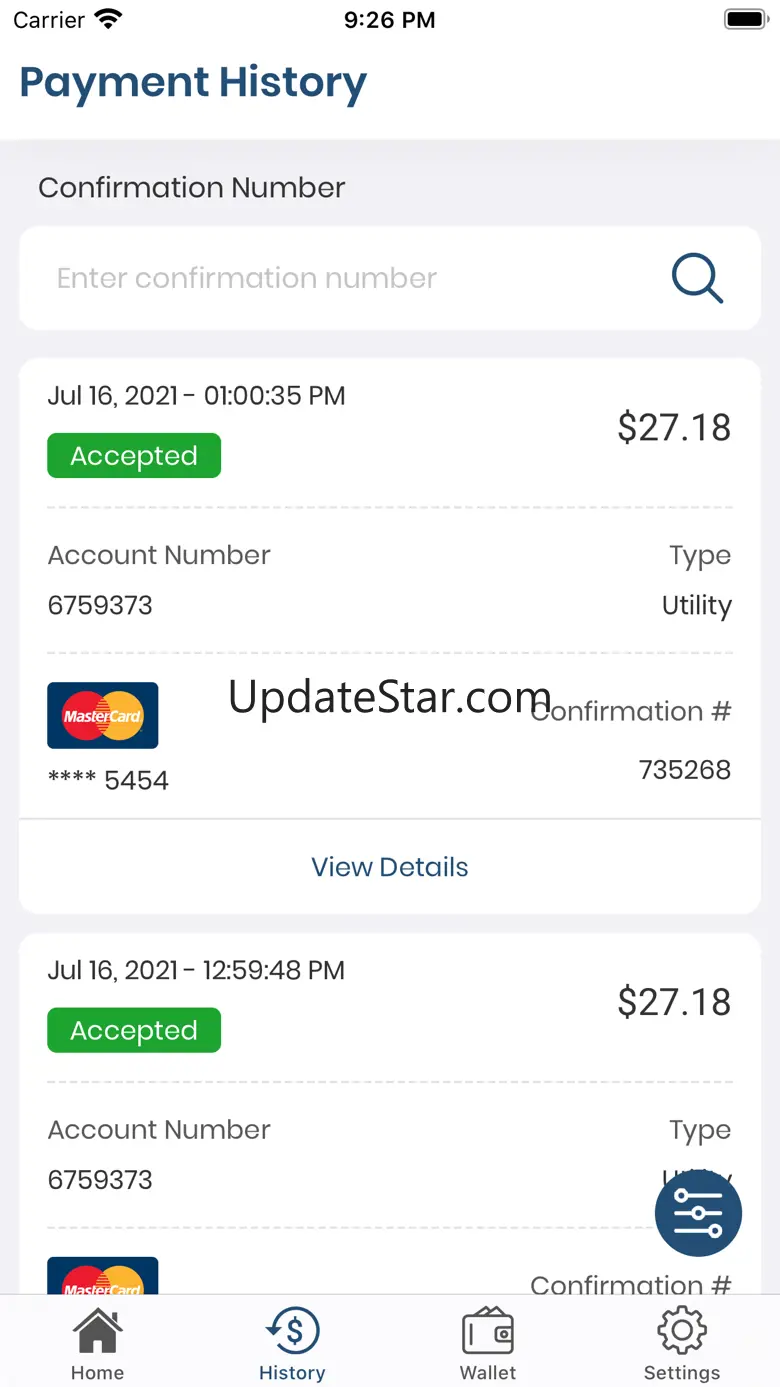Switch to the Settings tab label
780x1387 pixels.
tap(682, 1373)
